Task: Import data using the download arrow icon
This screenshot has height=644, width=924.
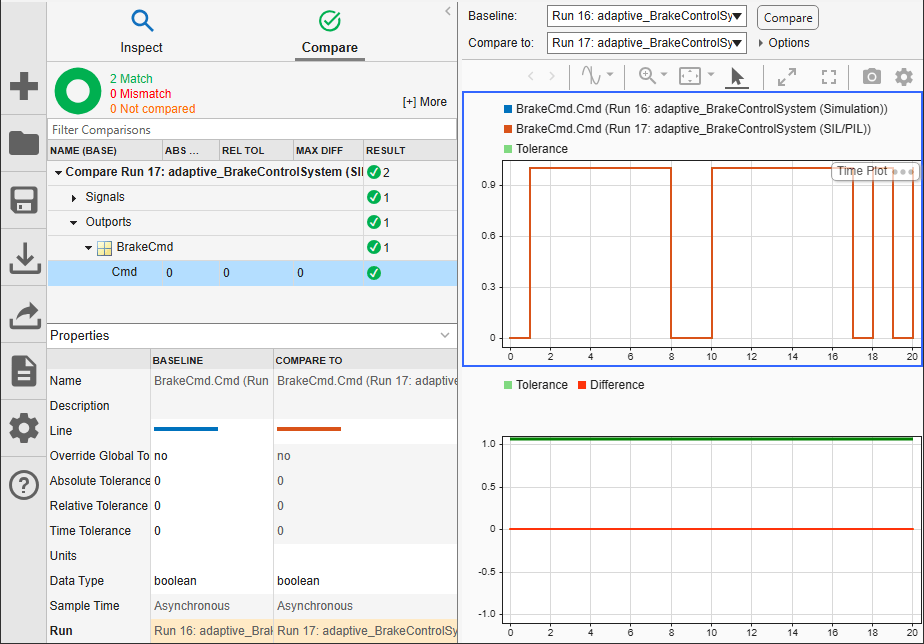Action: pyautogui.click(x=25, y=257)
